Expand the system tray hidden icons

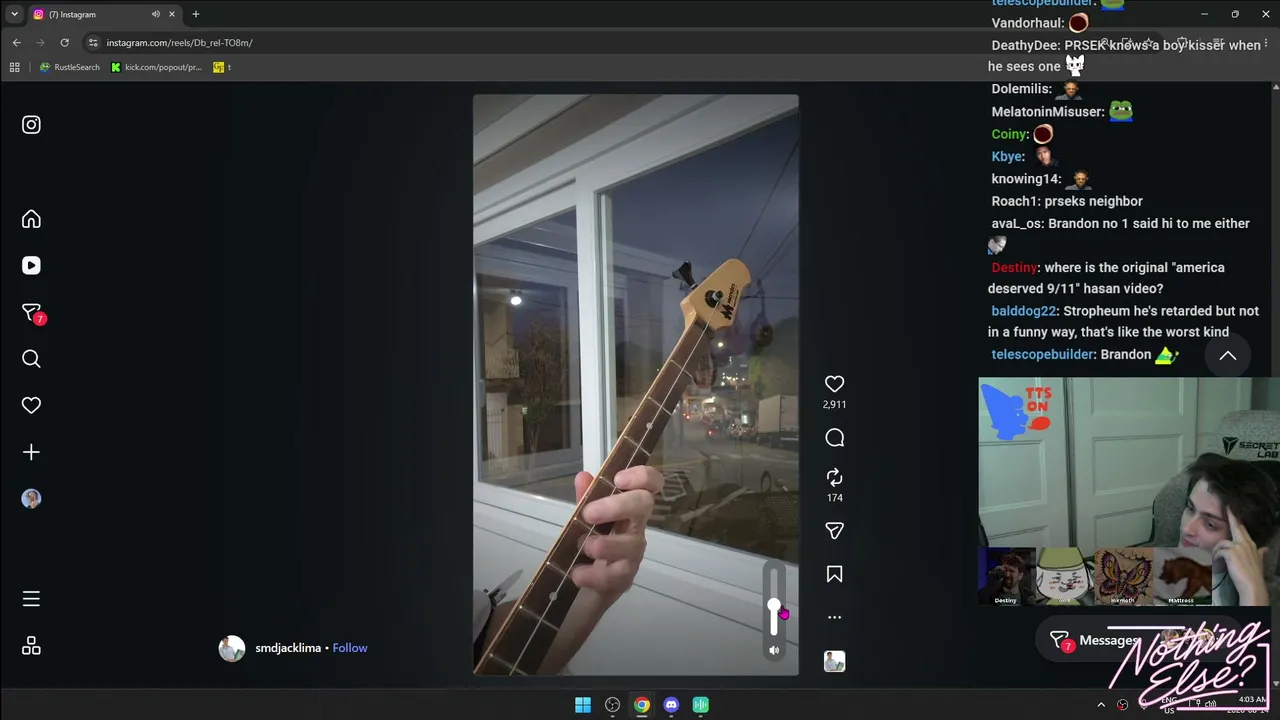click(1101, 705)
